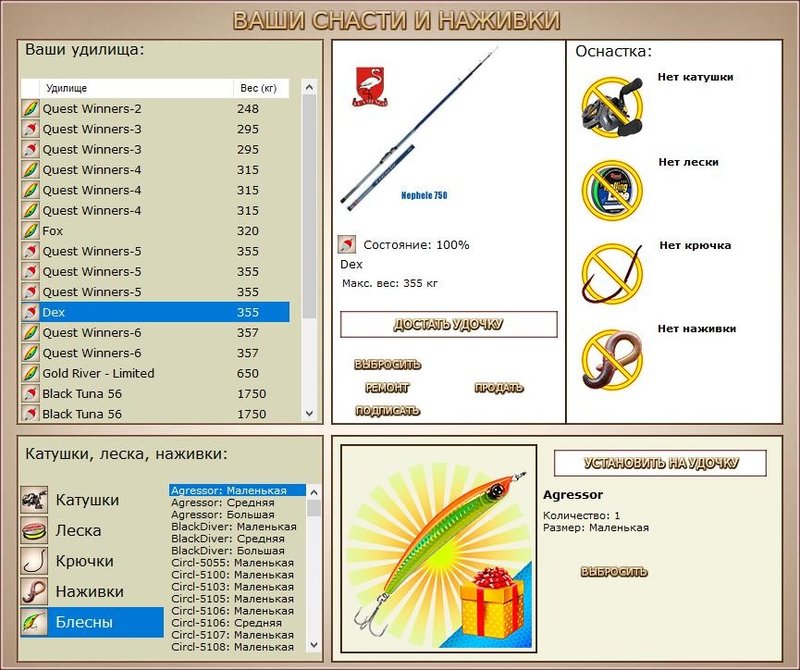Click the Nephele 750 rod picture
800x670 pixels.
tap(418, 128)
